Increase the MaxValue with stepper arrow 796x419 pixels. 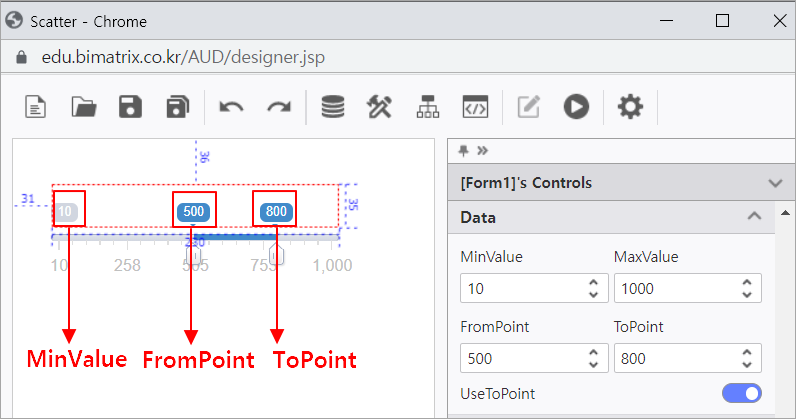(746, 283)
